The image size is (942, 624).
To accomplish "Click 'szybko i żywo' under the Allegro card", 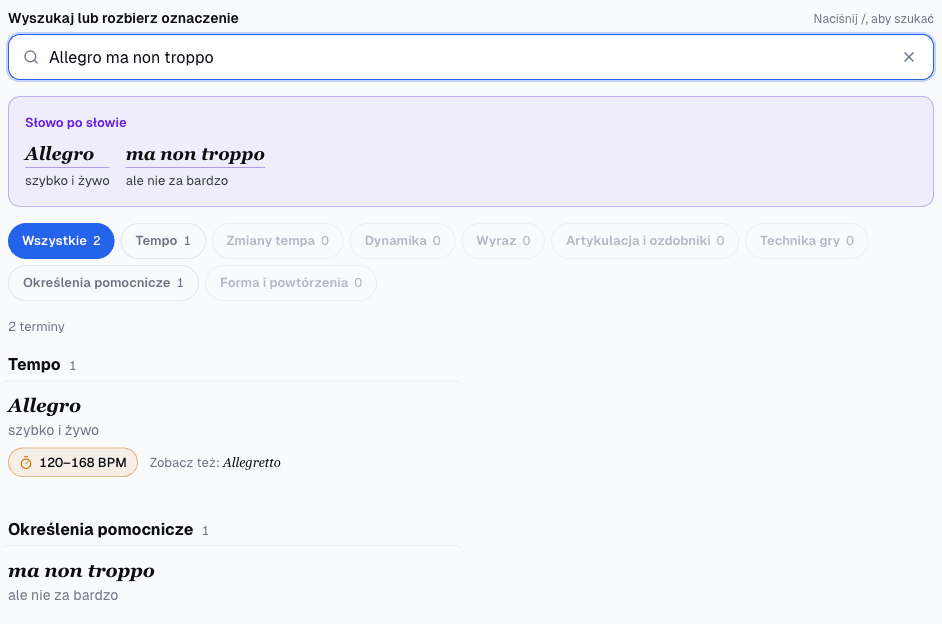I will tap(53, 430).
